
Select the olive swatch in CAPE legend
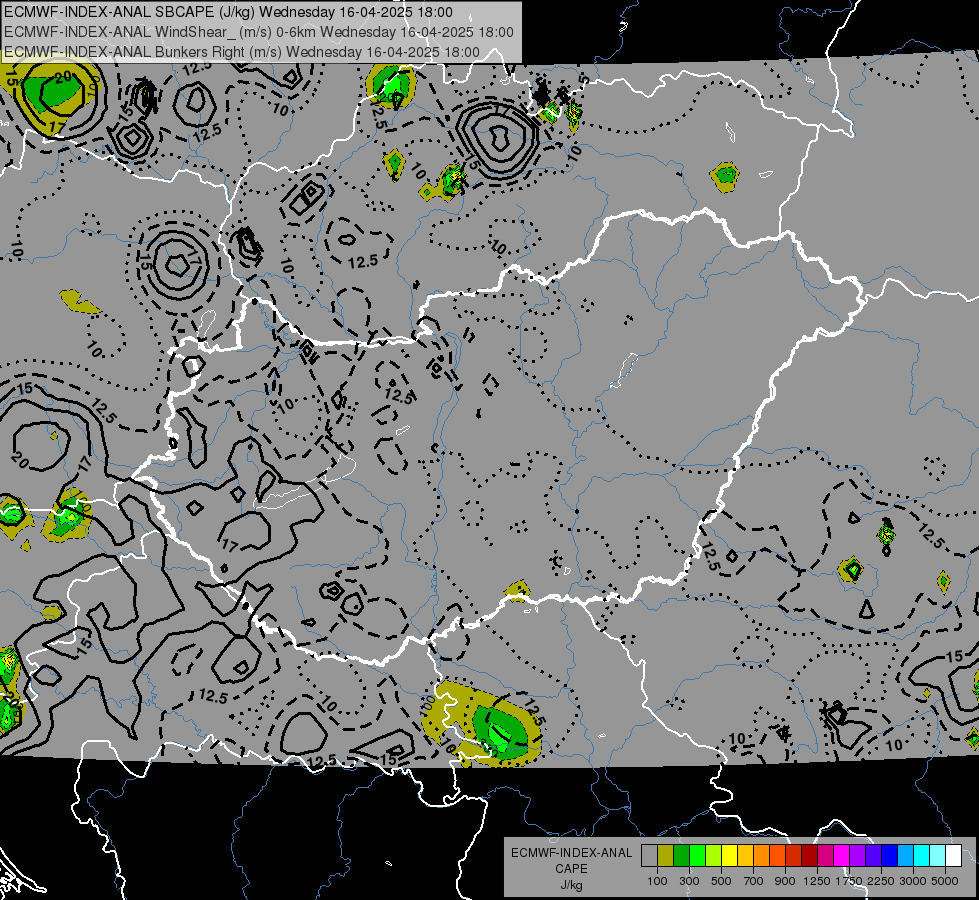666,856
